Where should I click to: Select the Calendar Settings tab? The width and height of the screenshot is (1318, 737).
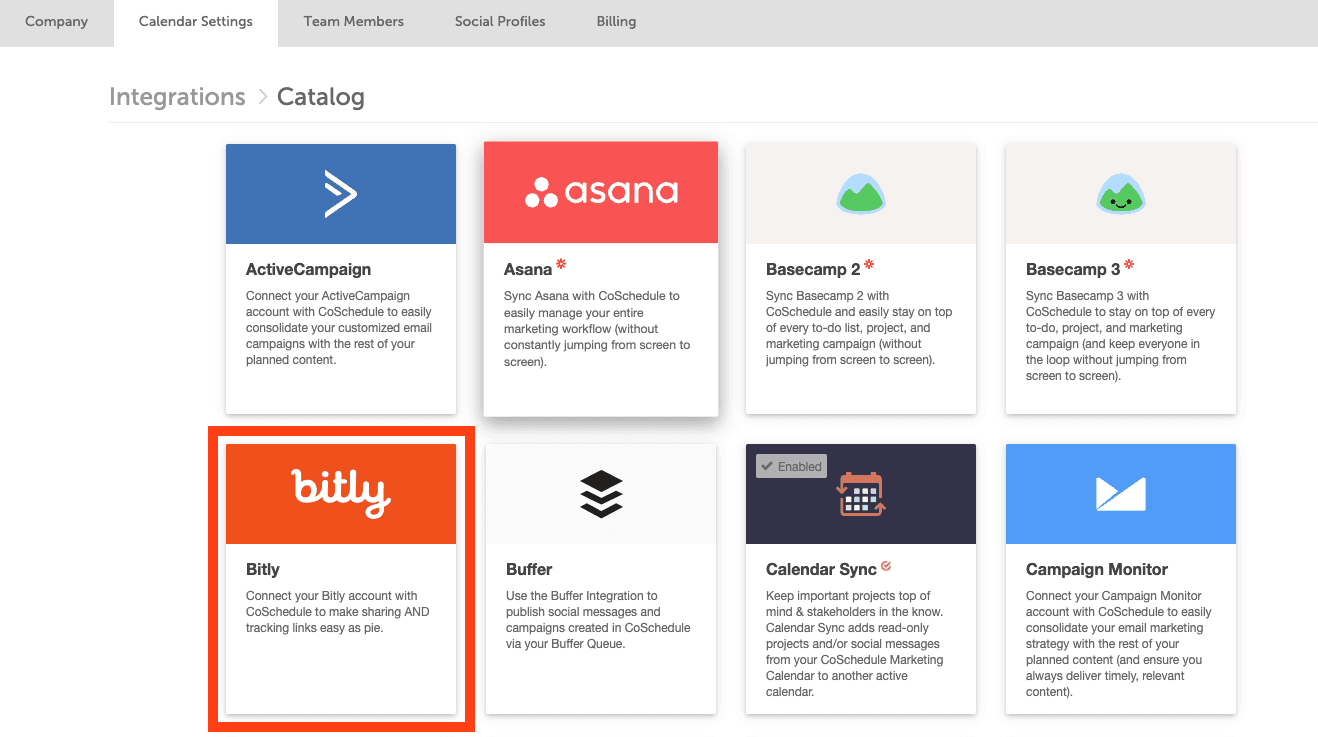196,21
